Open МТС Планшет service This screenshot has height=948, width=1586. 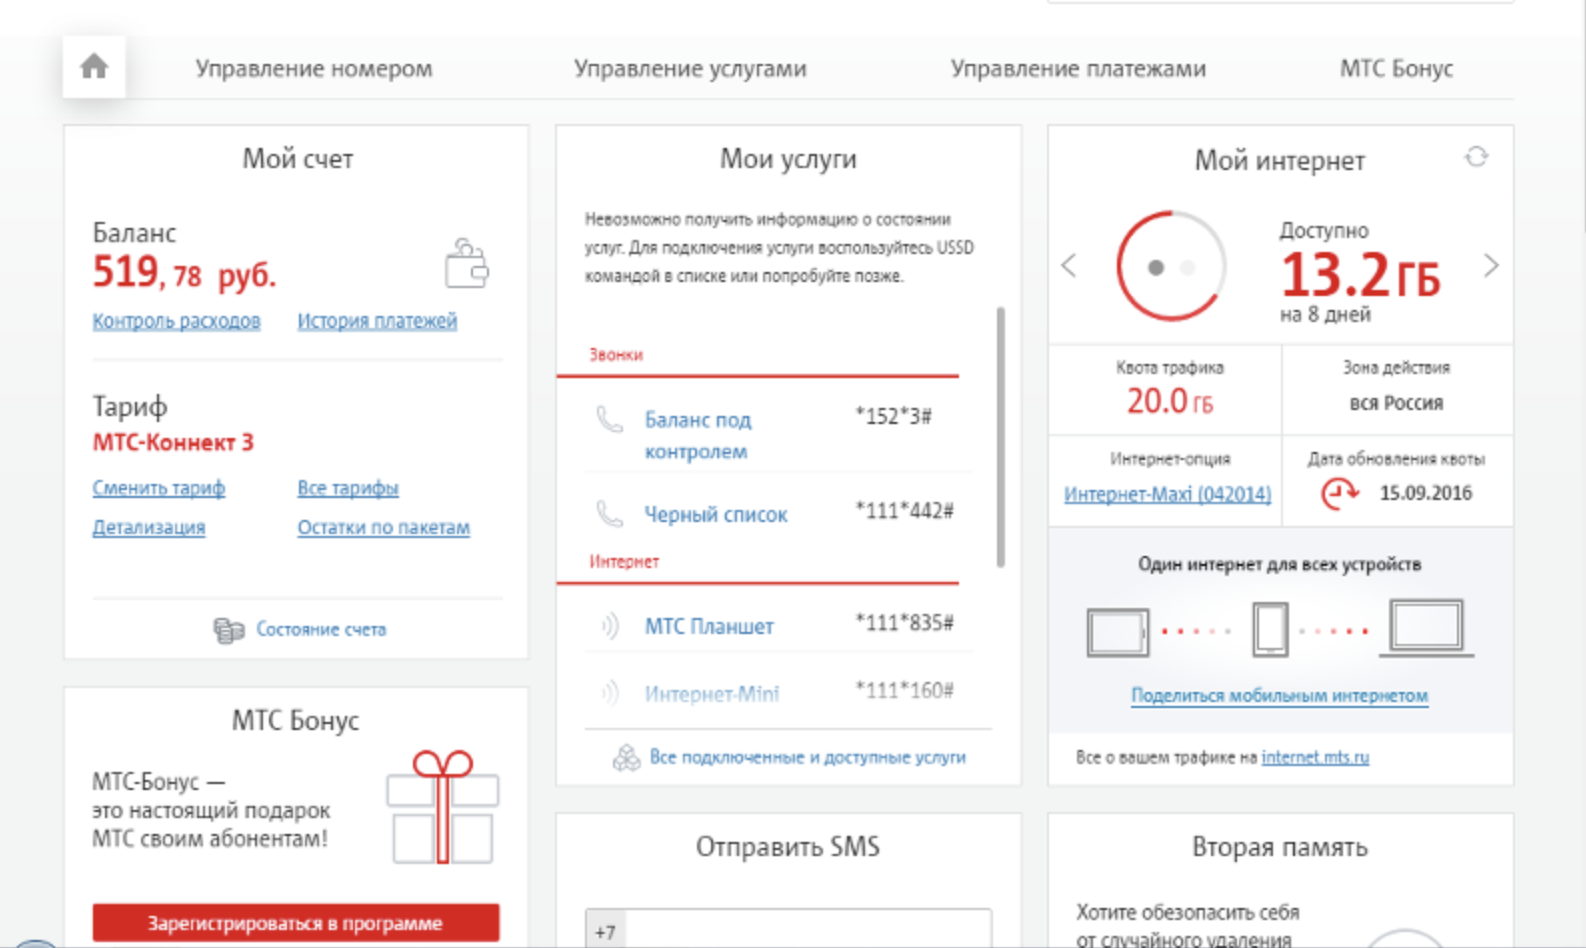(709, 626)
